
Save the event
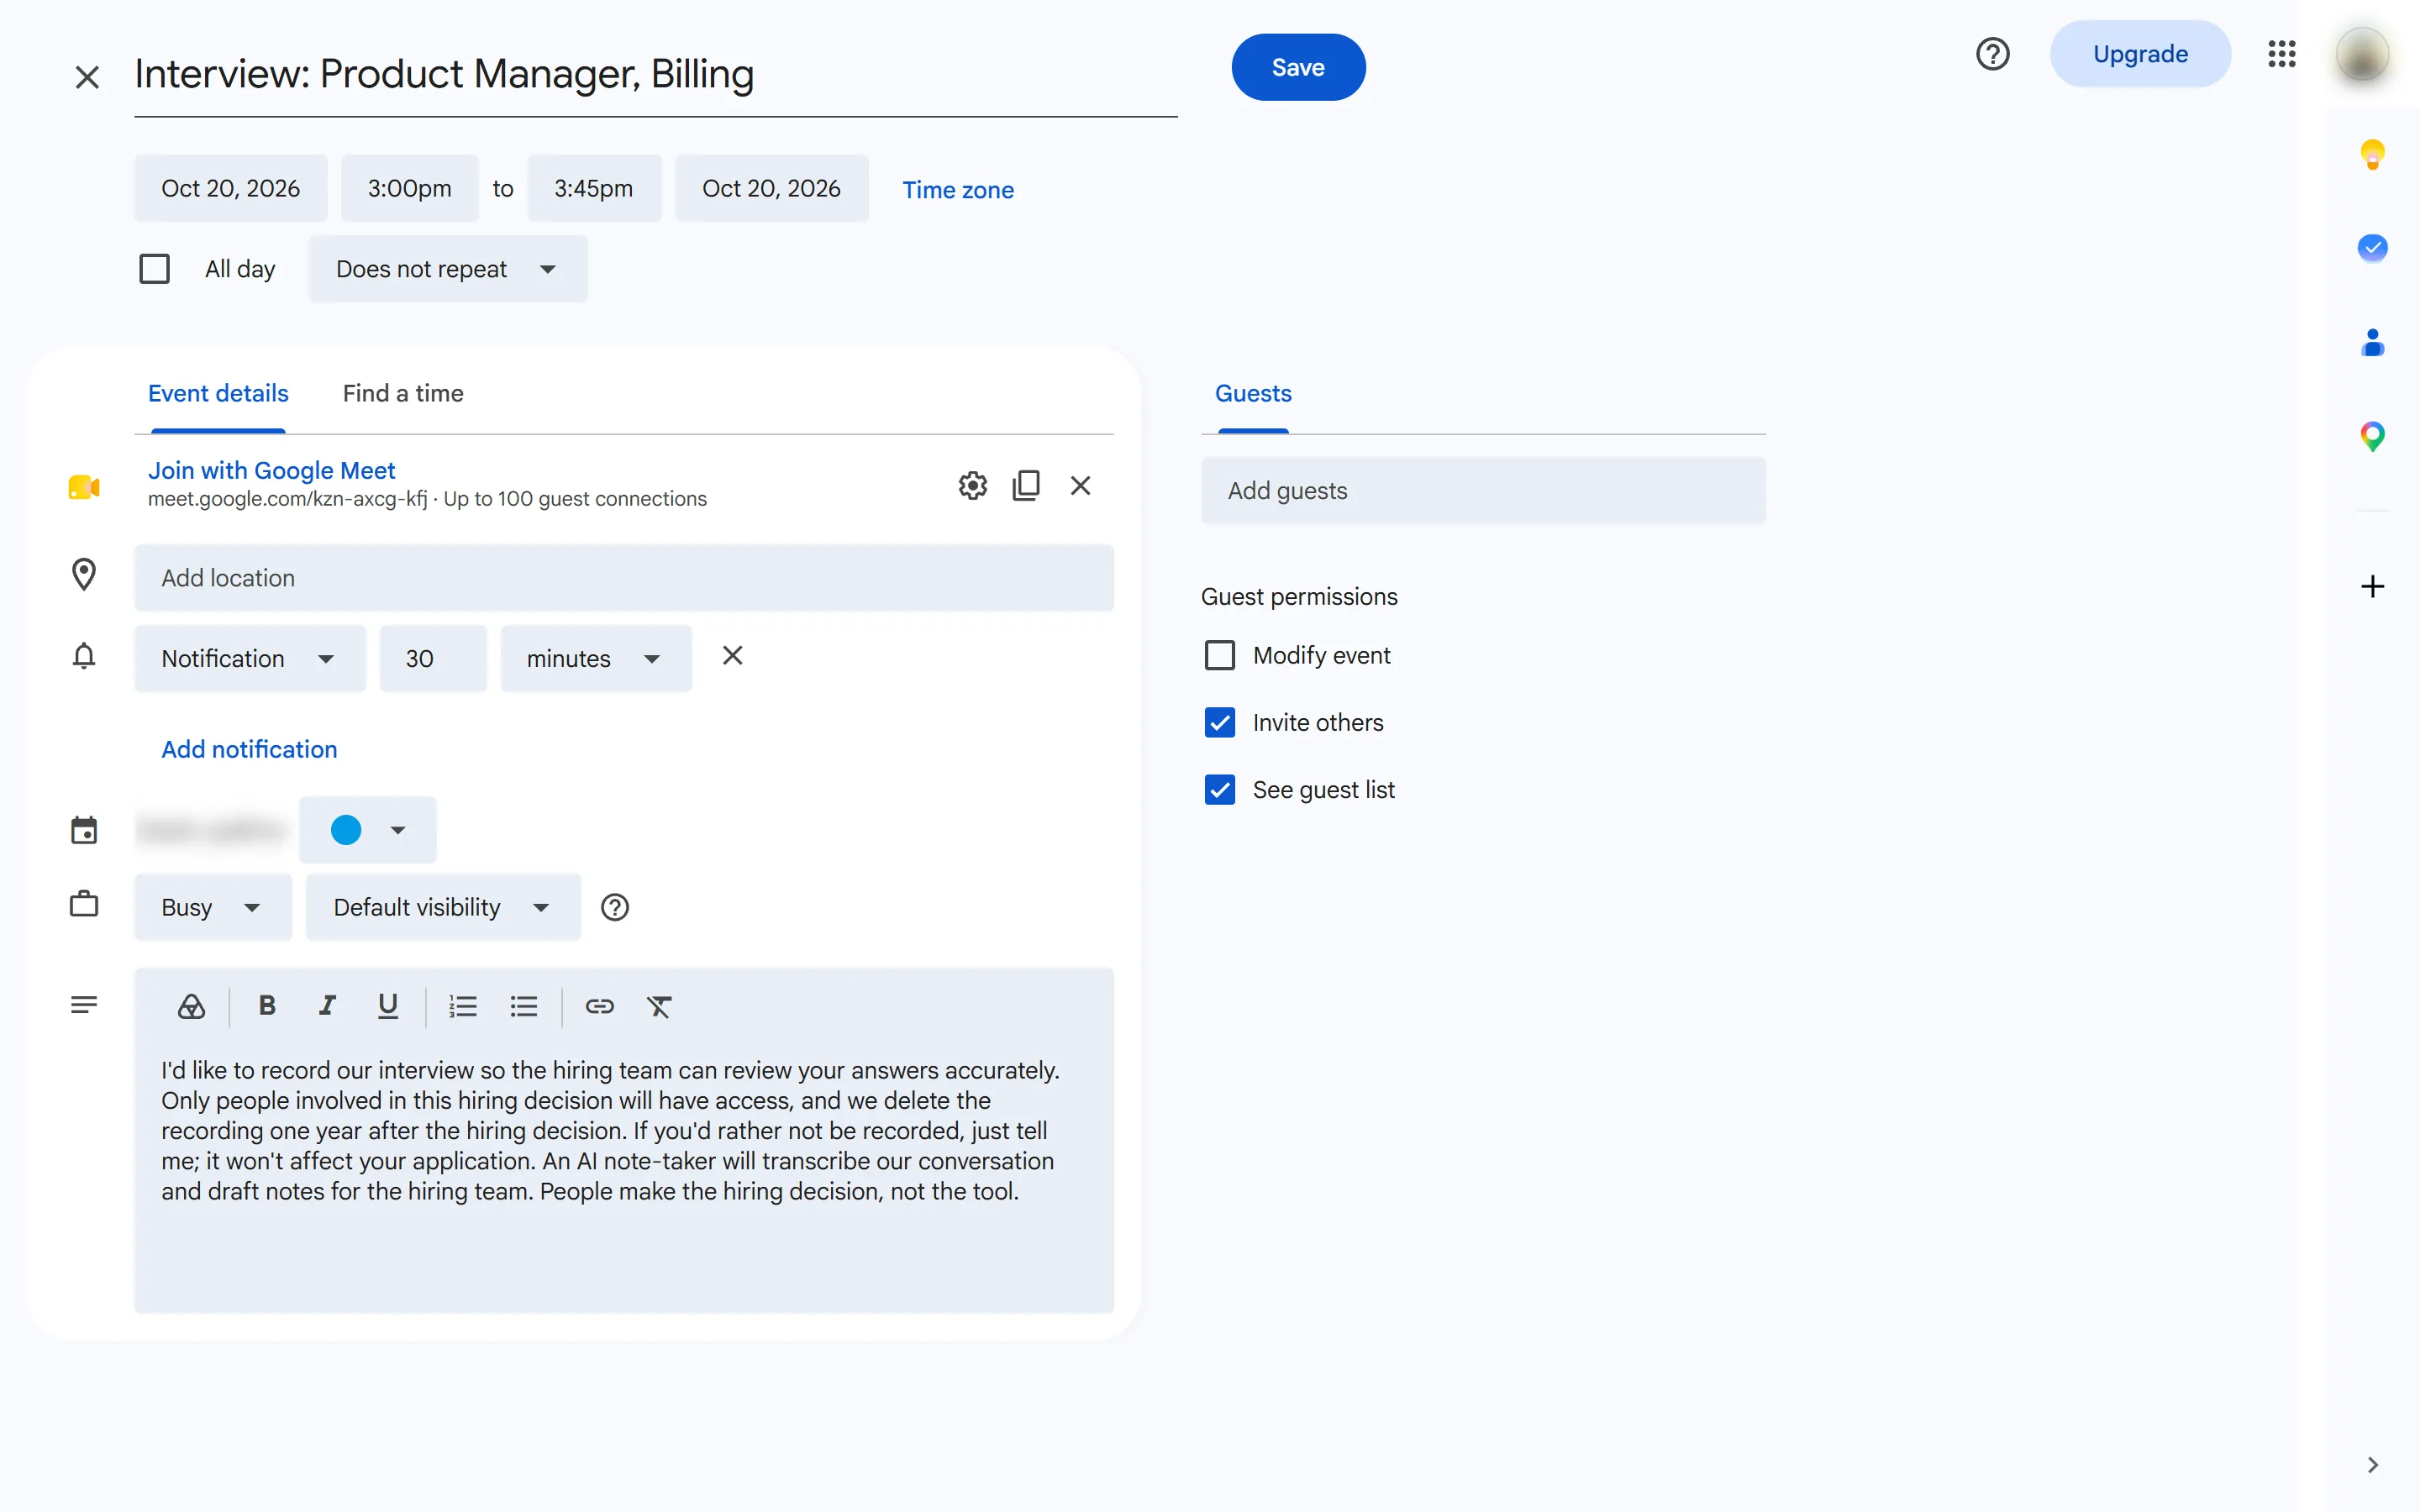pos(1298,67)
